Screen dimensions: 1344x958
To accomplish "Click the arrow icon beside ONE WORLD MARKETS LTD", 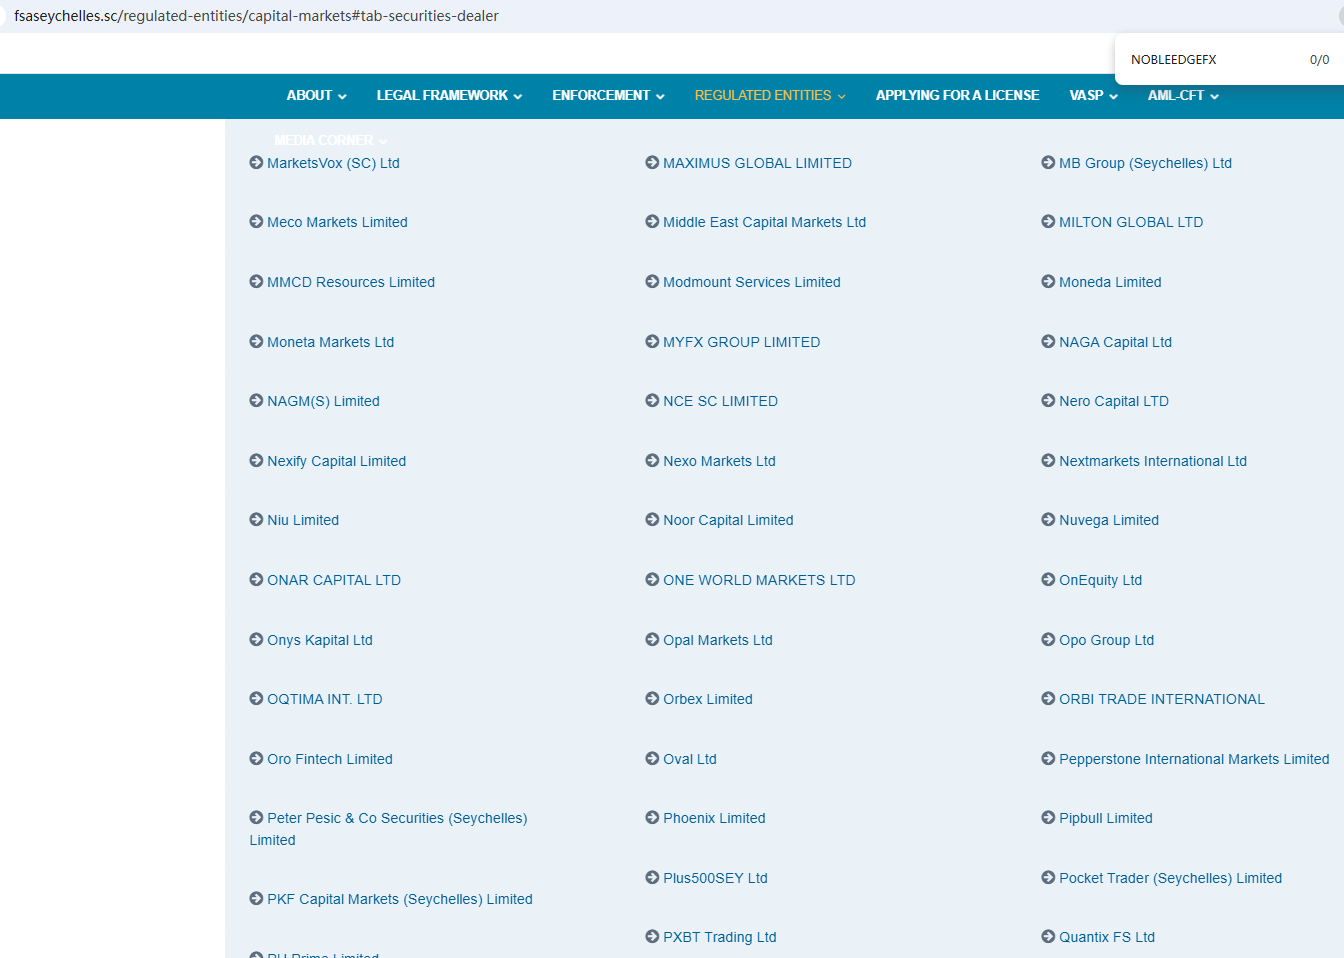I will [652, 579].
